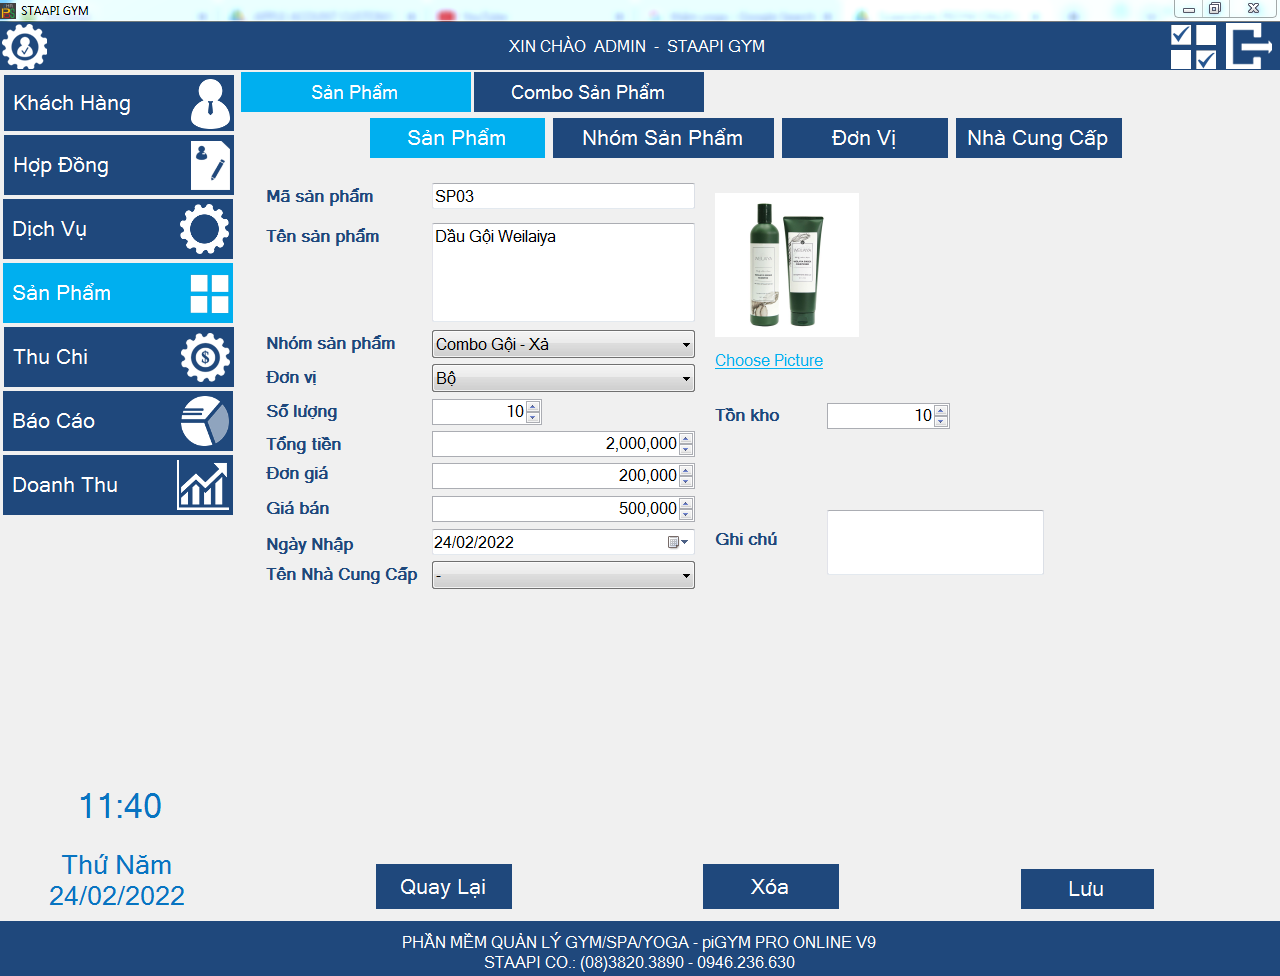The width and height of the screenshot is (1280, 976).
Task: Expand the Tên Nhà Cung Cấp dropdown
Action: [686, 576]
